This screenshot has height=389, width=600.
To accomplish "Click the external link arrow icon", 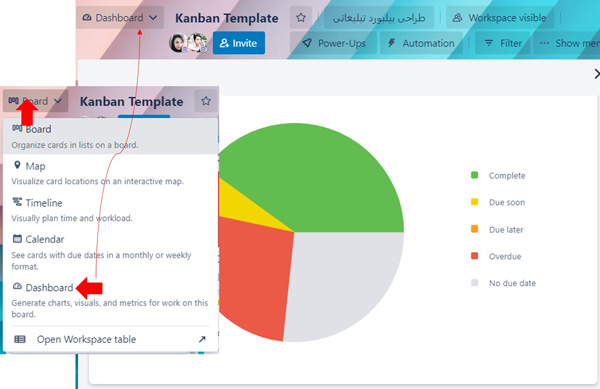I will (202, 339).
